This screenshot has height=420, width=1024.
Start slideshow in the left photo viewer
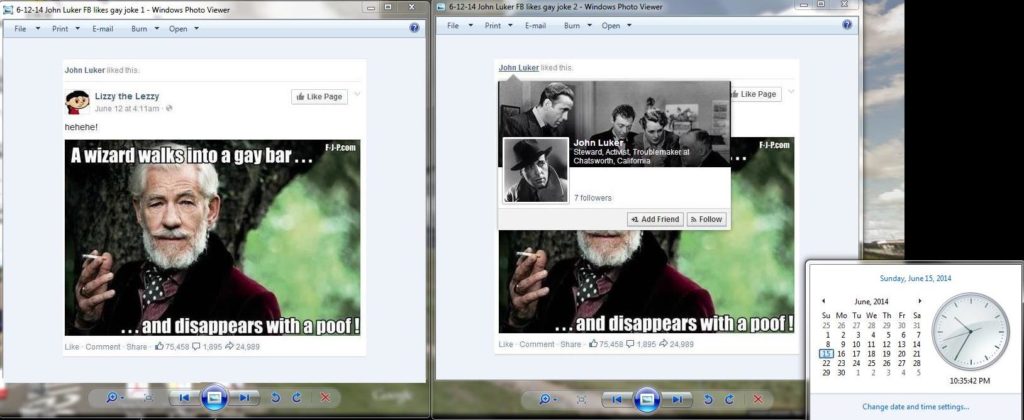click(214, 398)
